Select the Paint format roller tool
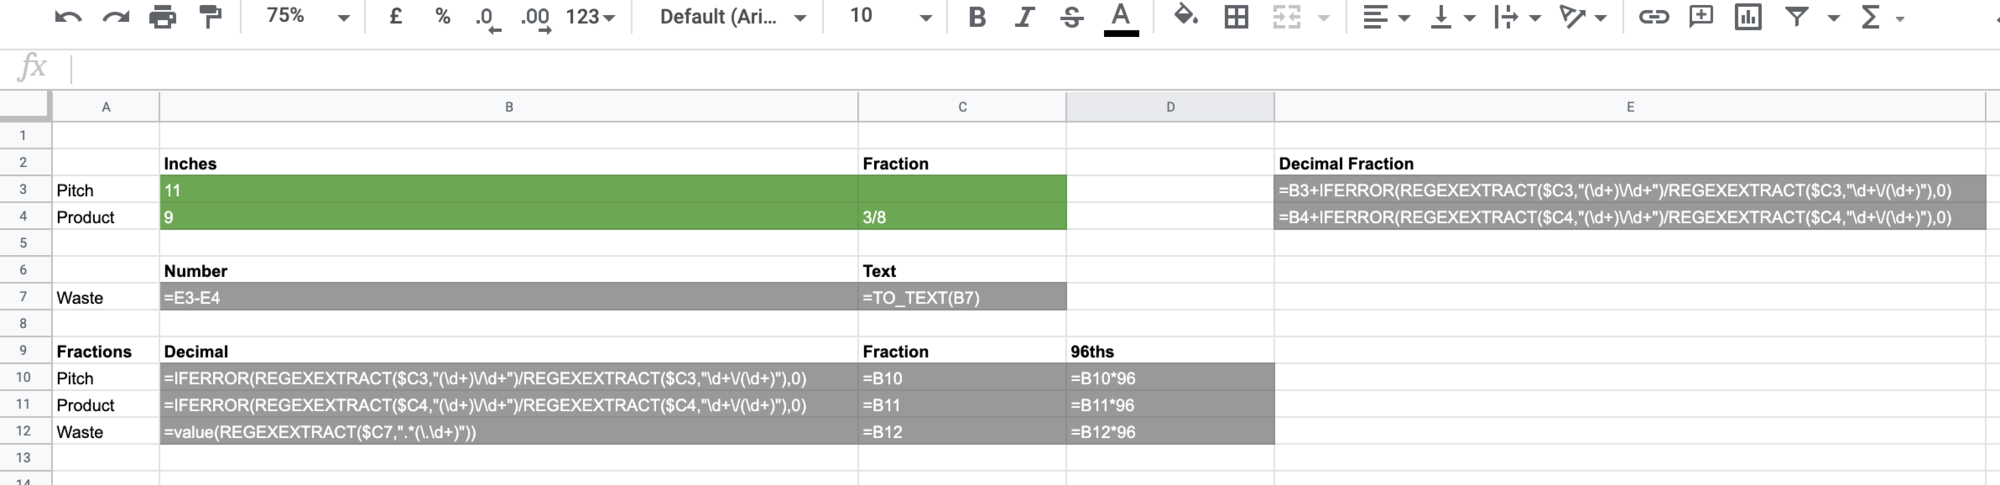This screenshot has width=2000, height=485. (x=210, y=17)
